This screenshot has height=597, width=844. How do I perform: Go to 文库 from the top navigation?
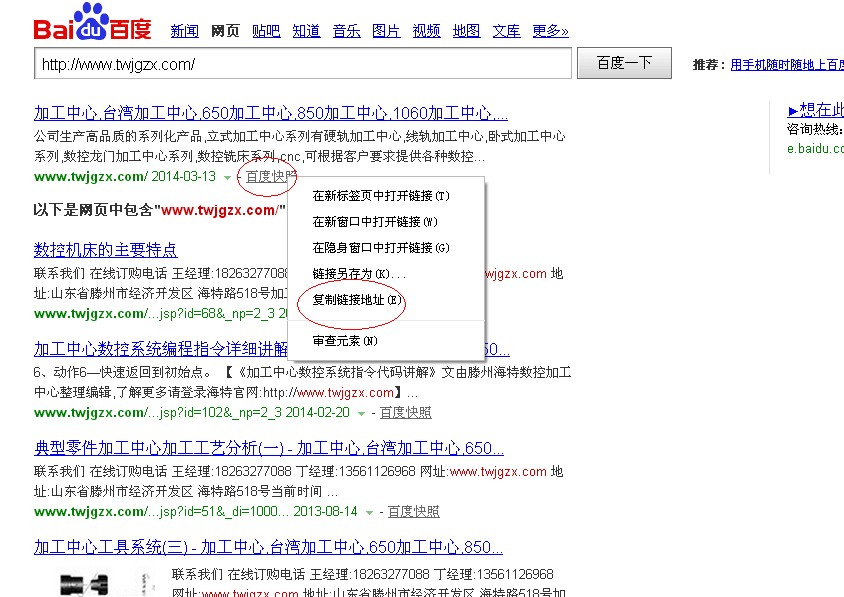pyautogui.click(x=507, y=31)
